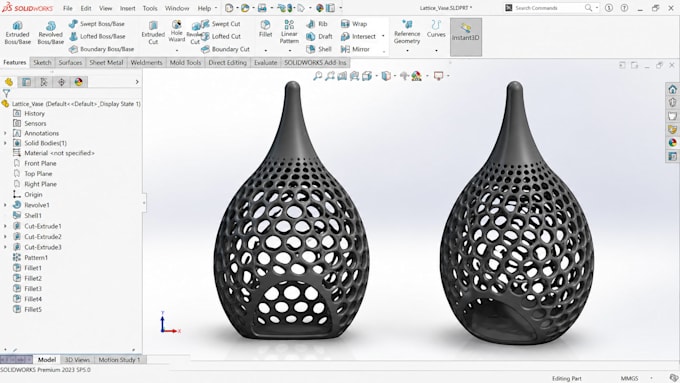Screen dimensions: 680x383
Task: Click the Rib feature tool
Action: coord(317,24)
